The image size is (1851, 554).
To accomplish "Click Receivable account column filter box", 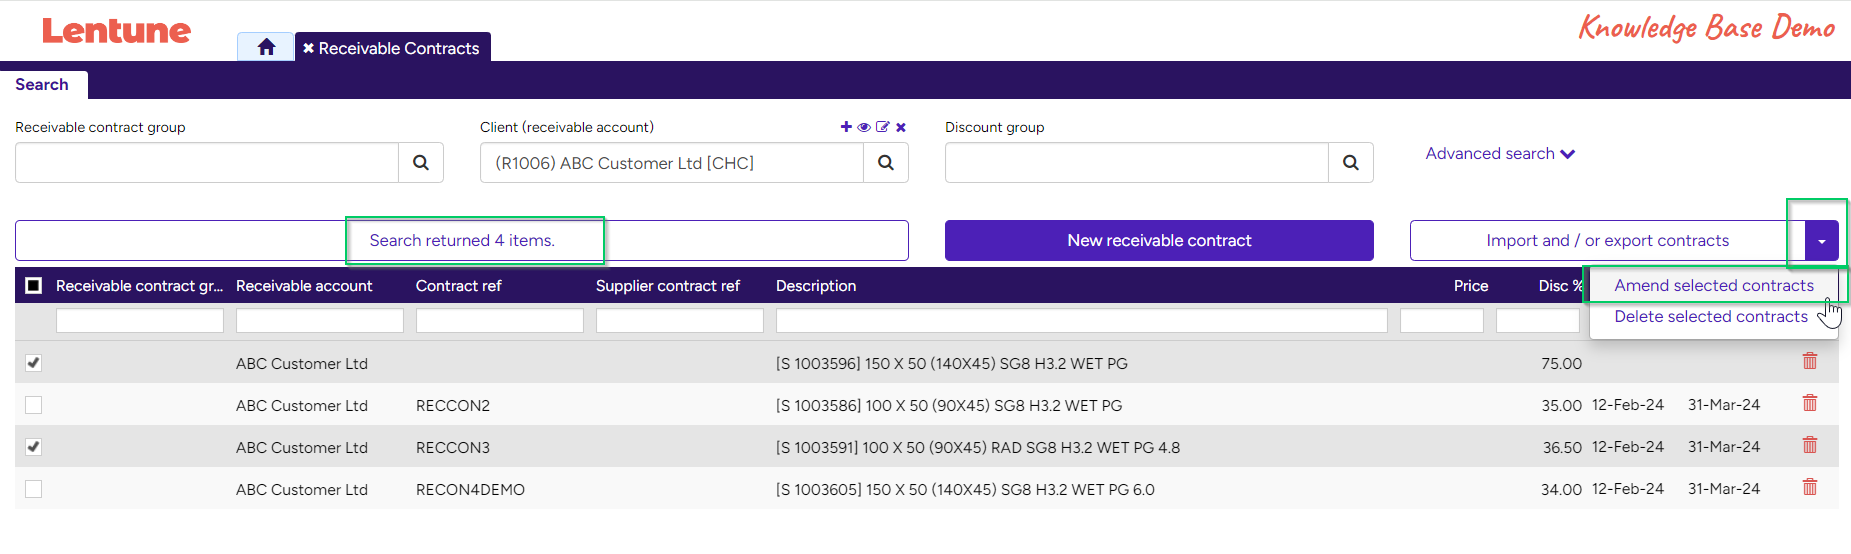I will click(320, 320).
